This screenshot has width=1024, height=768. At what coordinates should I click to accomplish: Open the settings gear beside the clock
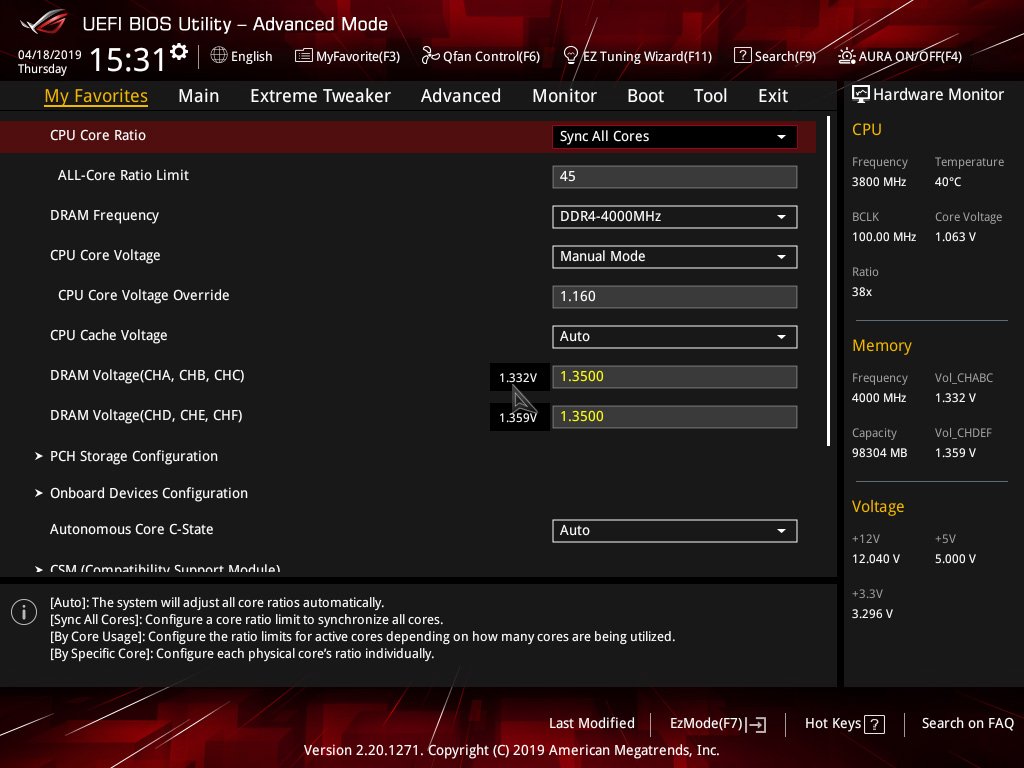click(179, 51)
